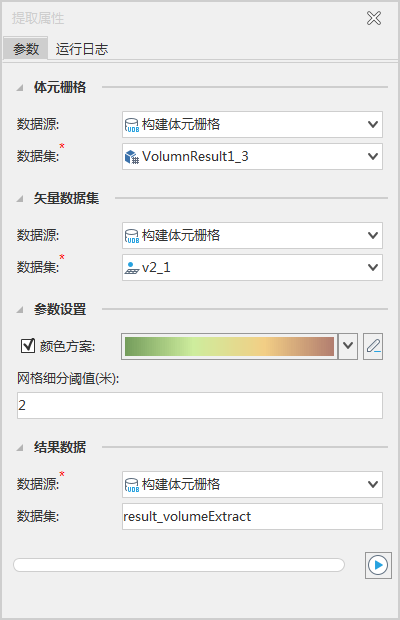Expand the color scheme dropdown arrow

pos(348,346)
